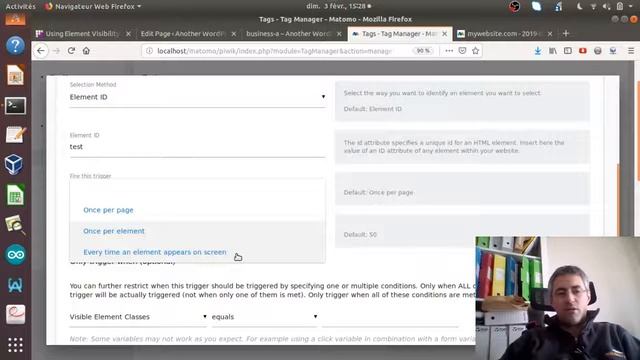Open the Selection Method Element ID dropdown
Screen dimensions: 640x360
198,97
